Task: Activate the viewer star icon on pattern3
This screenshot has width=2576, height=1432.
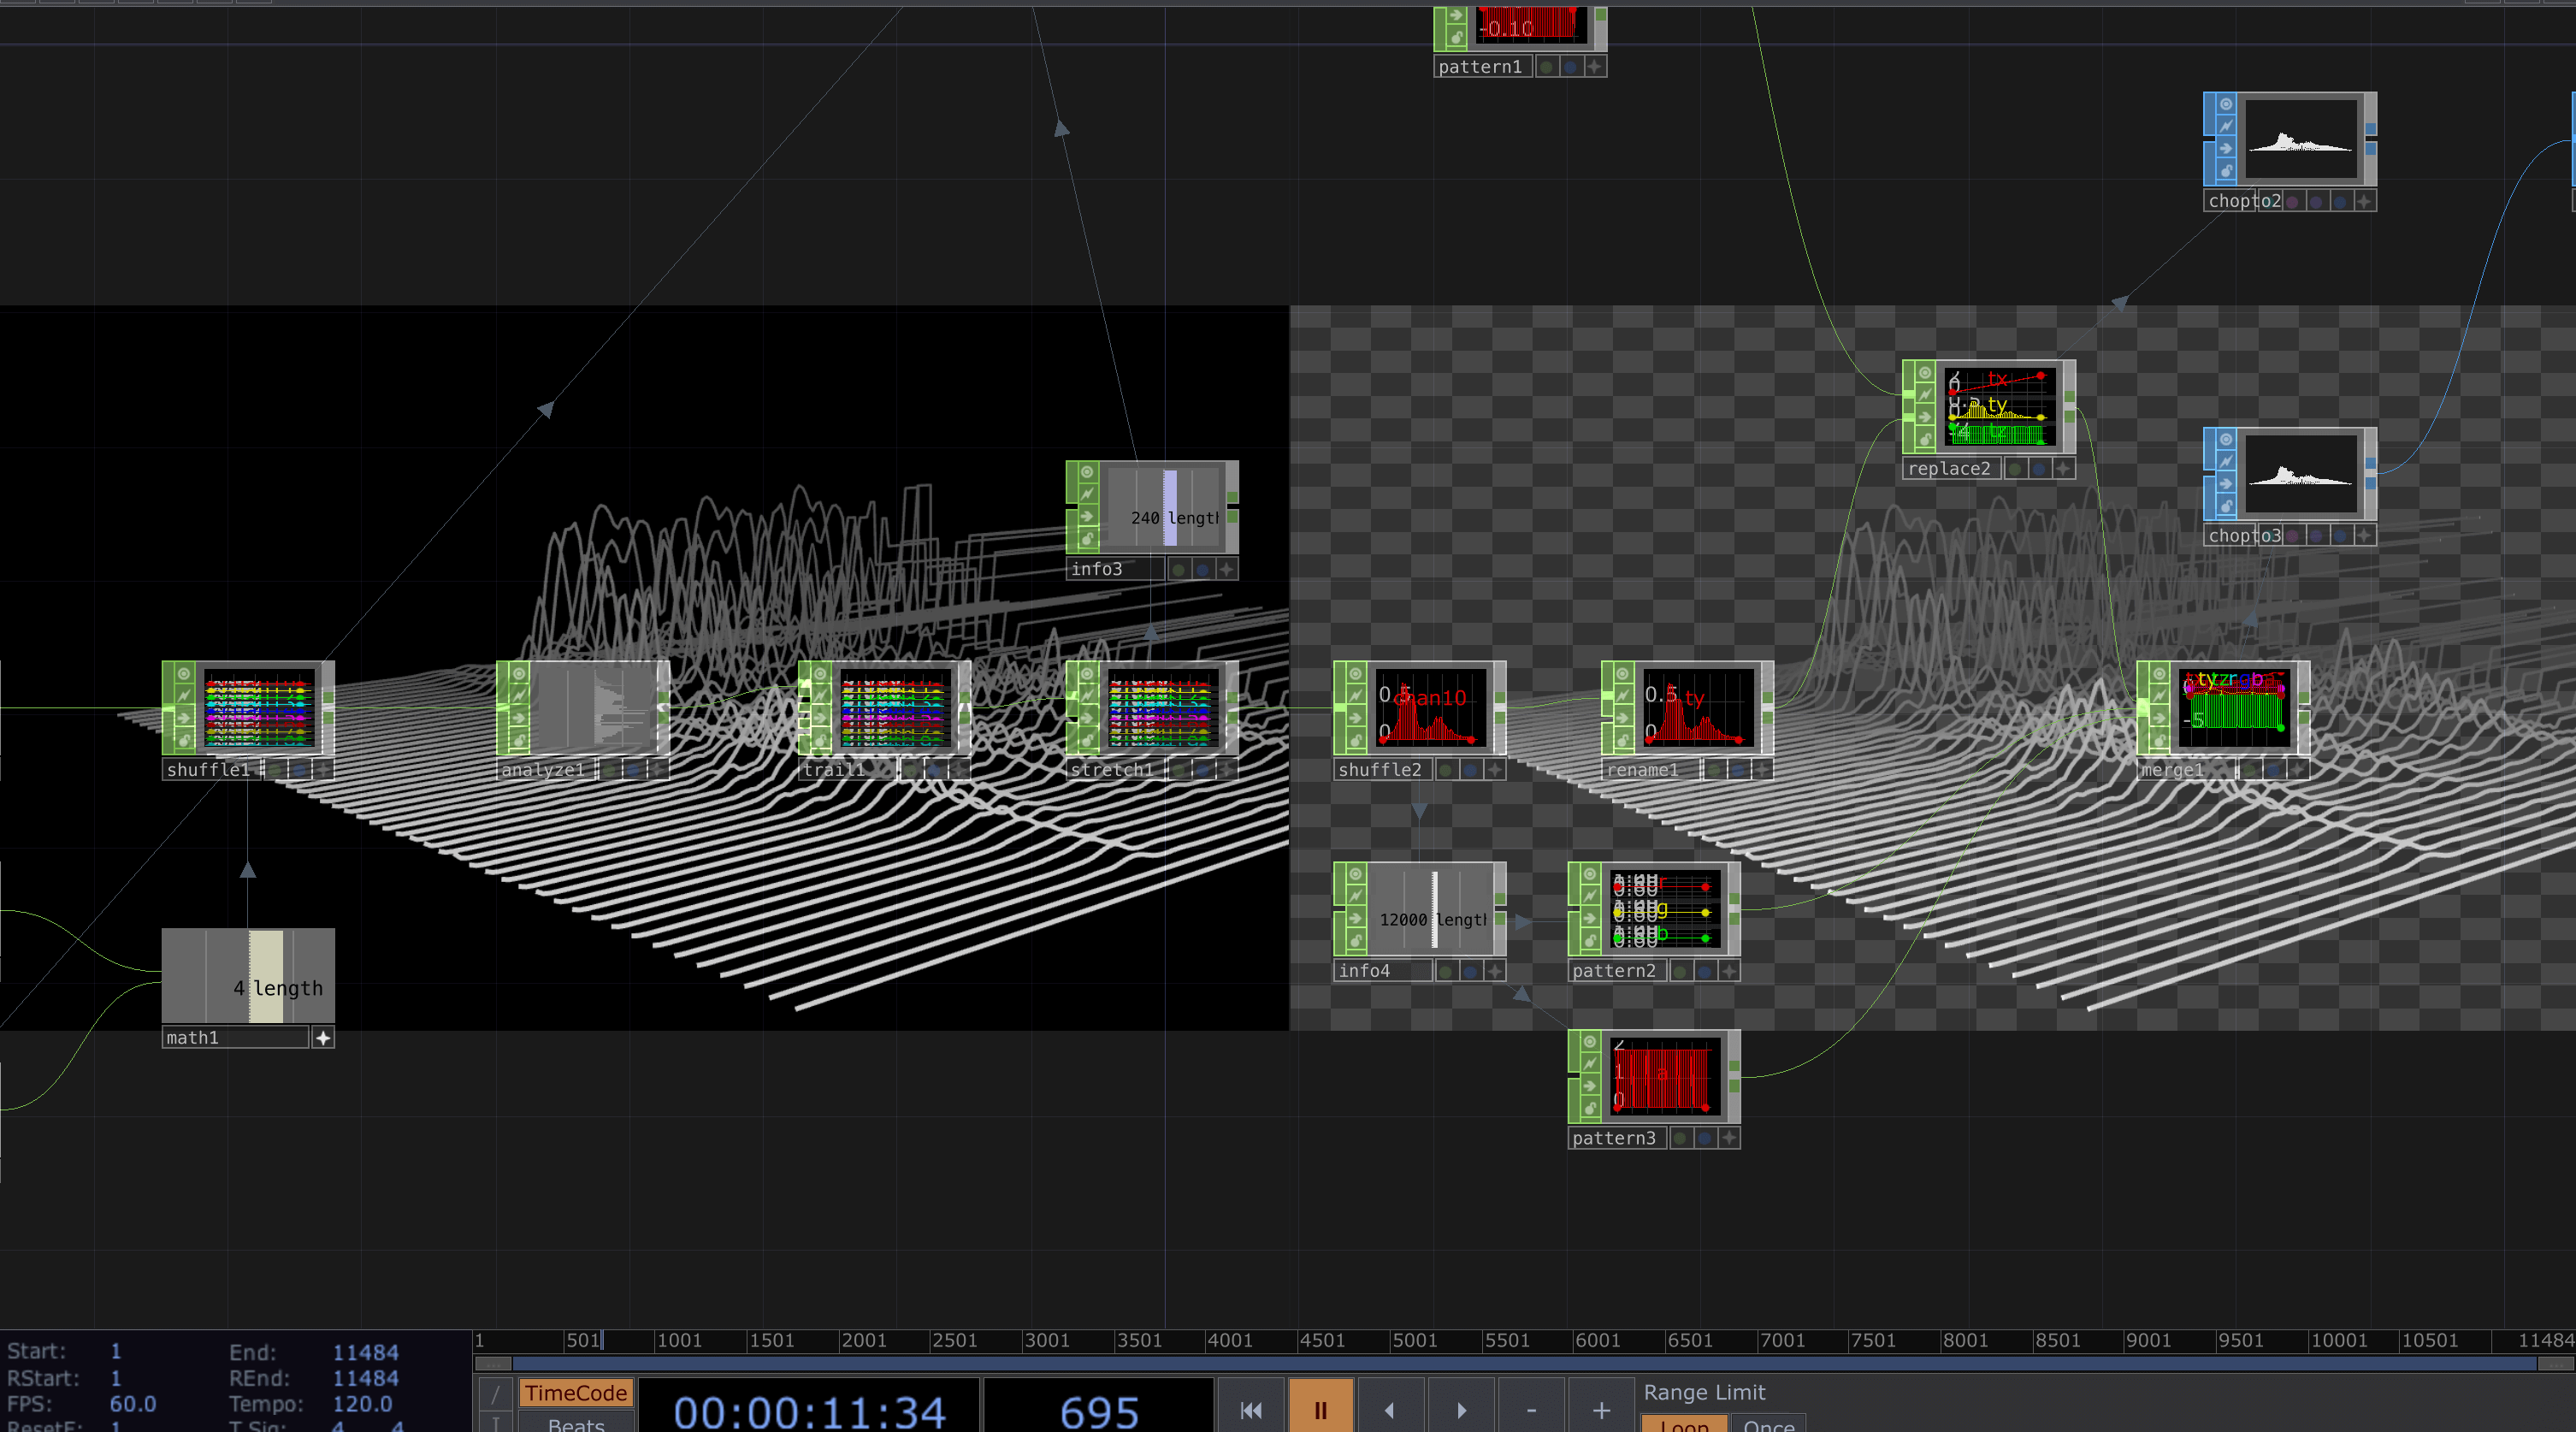Action: [x=1729, y=1138]
